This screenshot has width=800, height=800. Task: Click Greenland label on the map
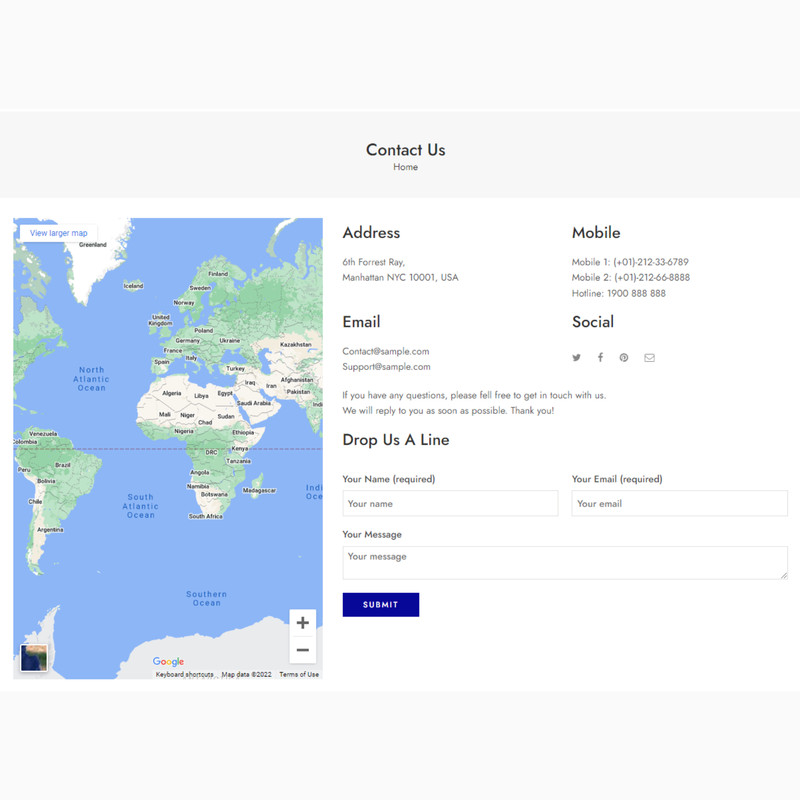(93, 244)
